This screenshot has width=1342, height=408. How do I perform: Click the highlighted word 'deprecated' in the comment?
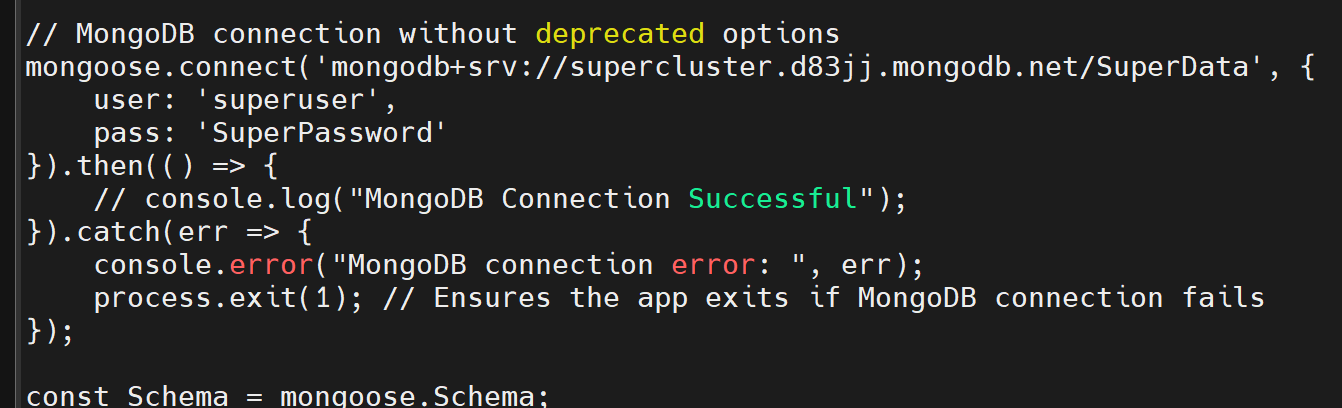pyautogui.click(x=620, y=33)
